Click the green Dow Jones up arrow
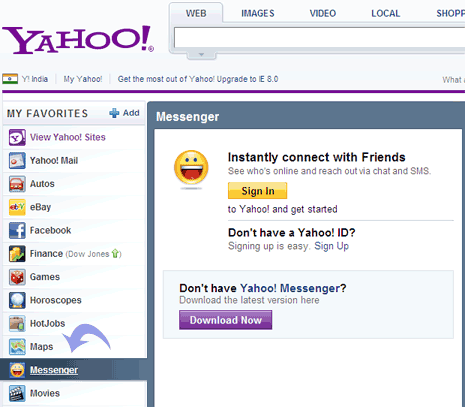This screenshot has height=407, width=465. pyautogui.click(x=115, y=254)
